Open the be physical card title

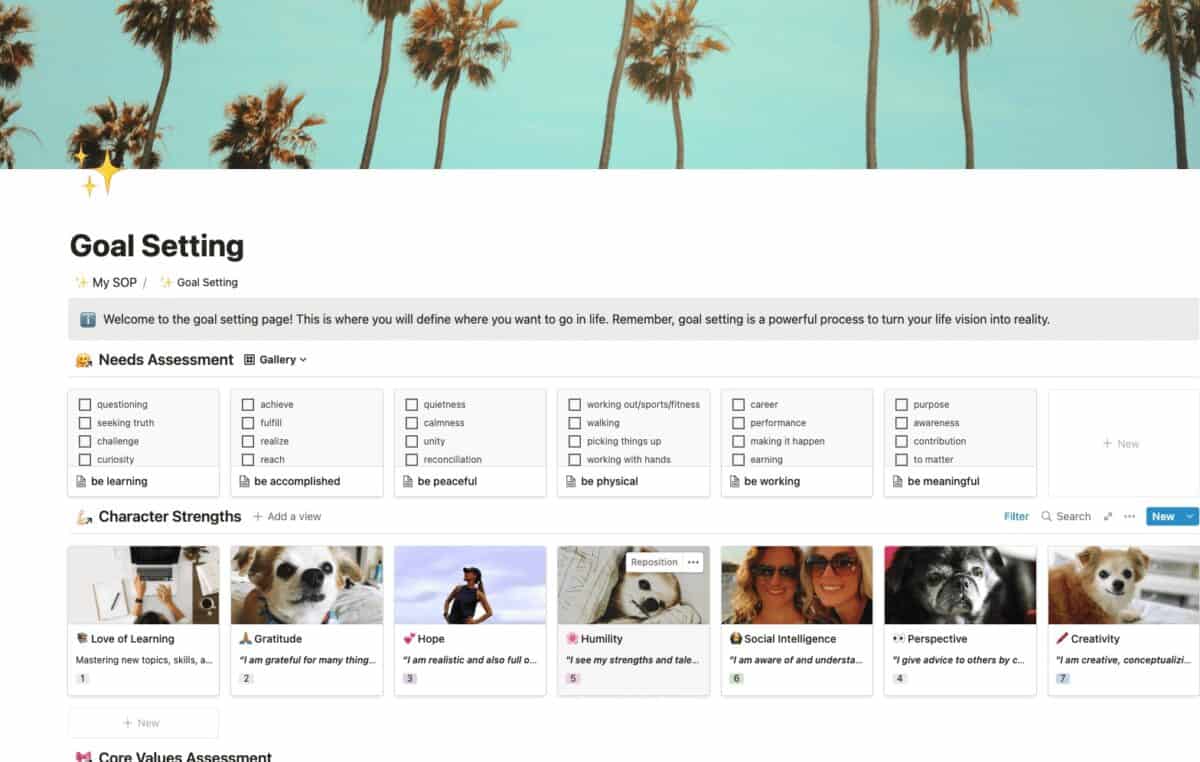pos(610,482)
